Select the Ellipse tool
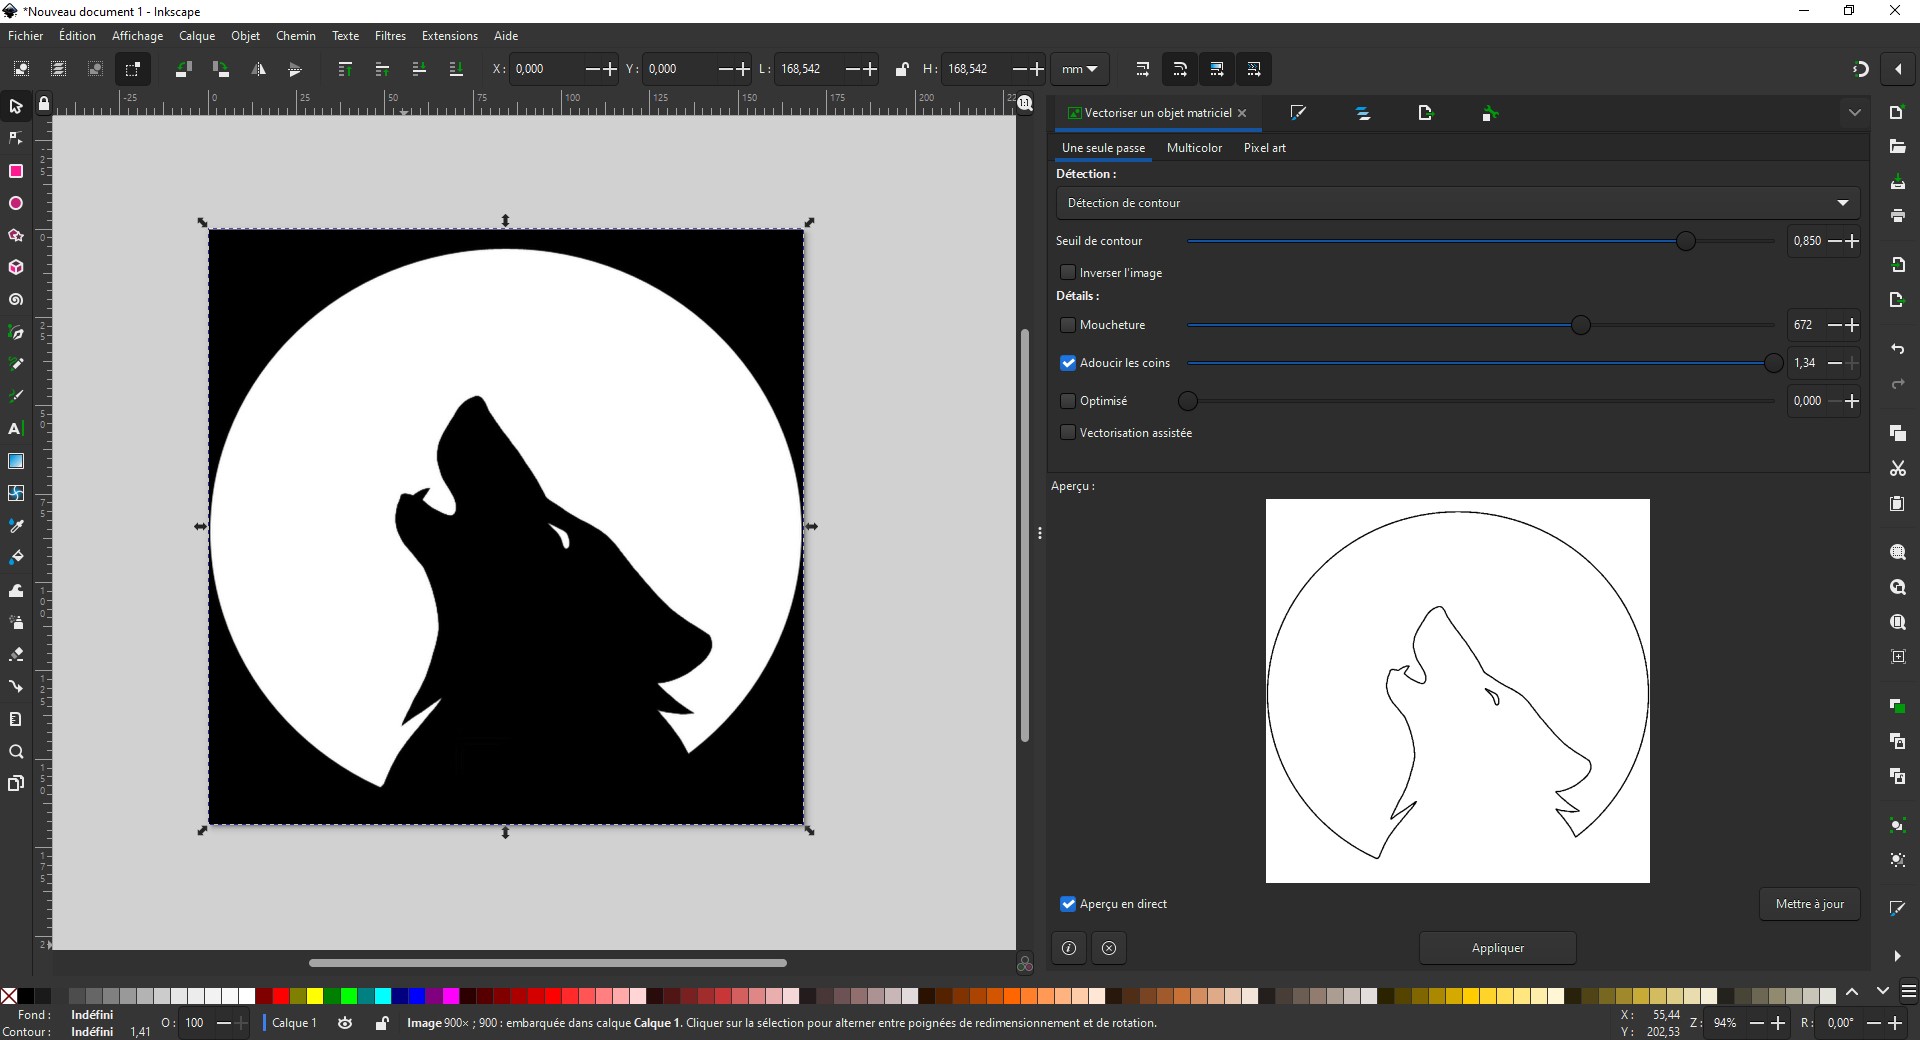 [x=16, y=203]
